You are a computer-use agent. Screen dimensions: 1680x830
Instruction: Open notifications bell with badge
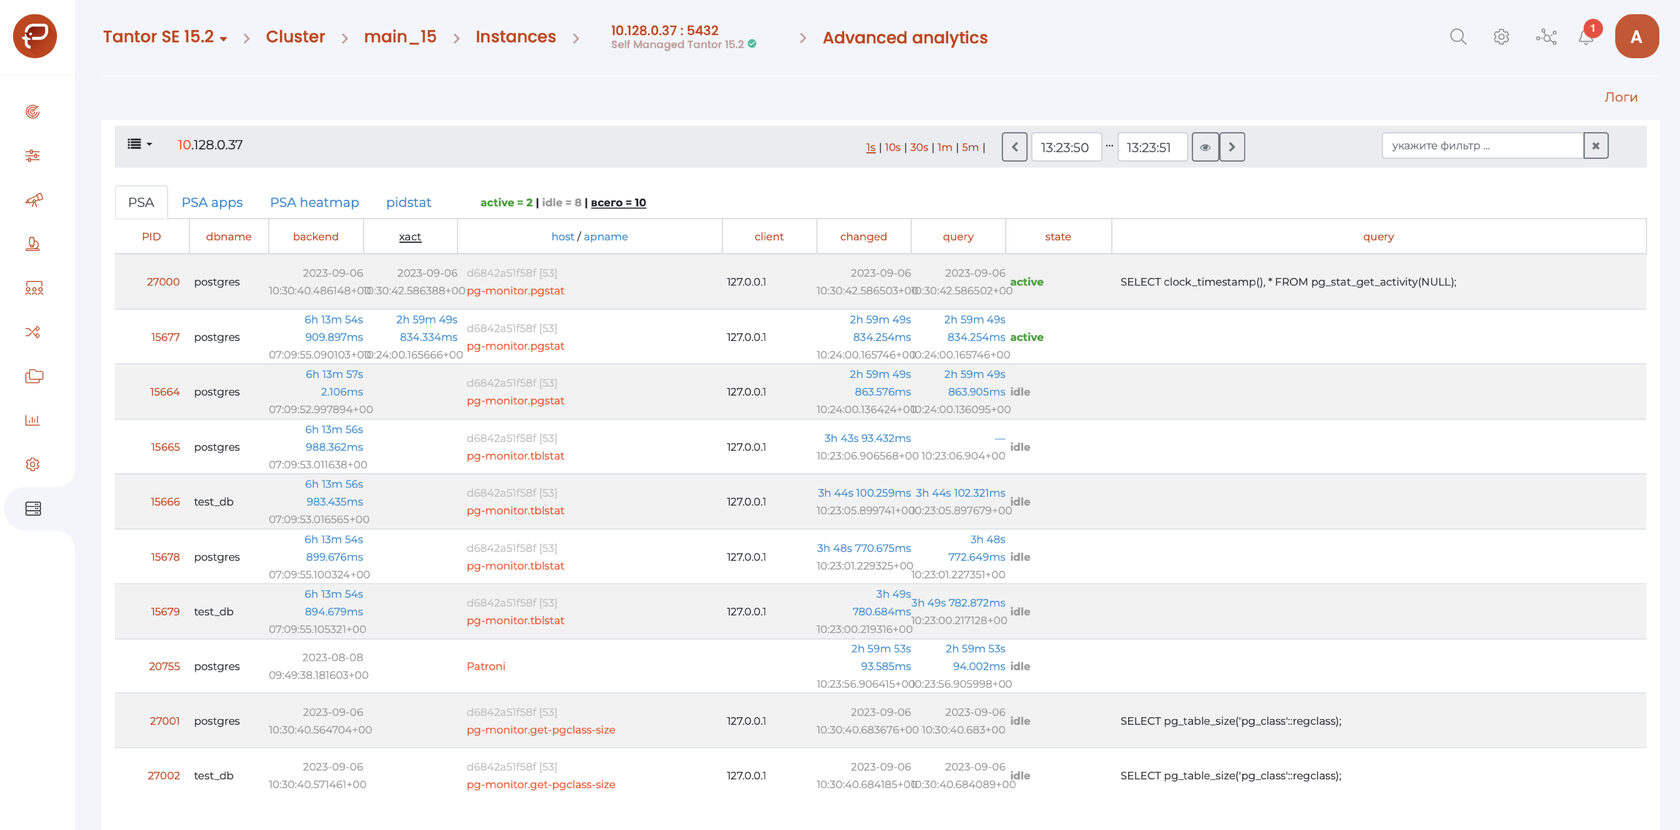tap(1588, 35)
